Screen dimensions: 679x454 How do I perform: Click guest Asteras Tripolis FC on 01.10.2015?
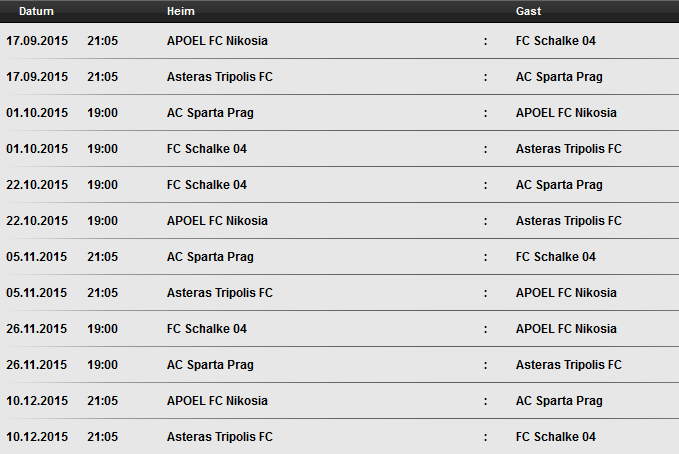tap(568, 149)
